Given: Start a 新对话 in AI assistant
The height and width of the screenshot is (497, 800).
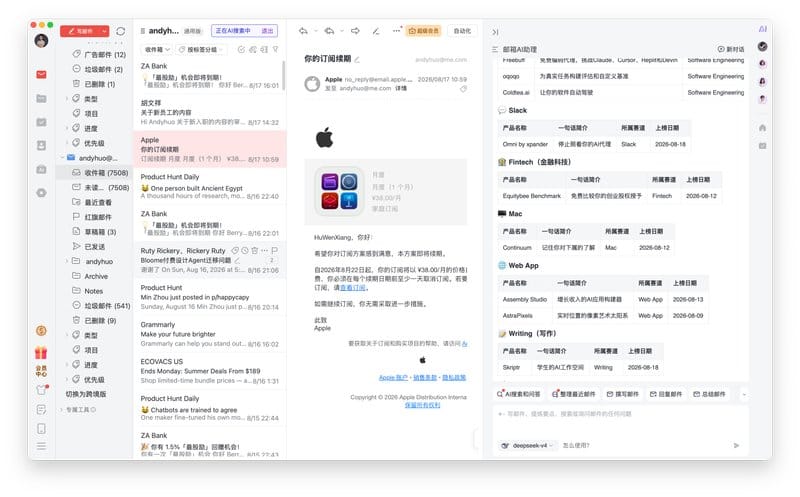Looking at the screenshot, I should (x=731, y=49).
